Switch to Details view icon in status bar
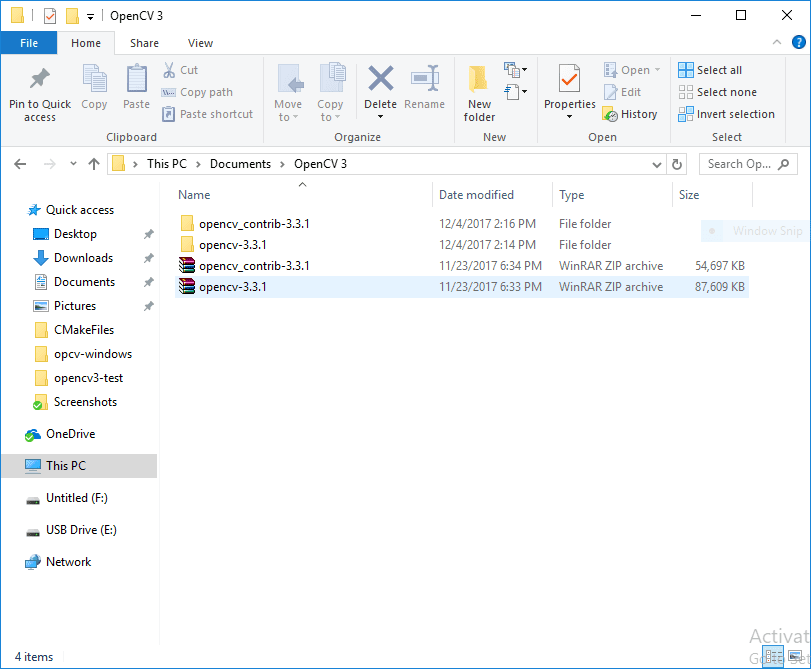Image resolution: width=811 pixels, height=669 pixels. pyautogui.click(x=773, y=657)
